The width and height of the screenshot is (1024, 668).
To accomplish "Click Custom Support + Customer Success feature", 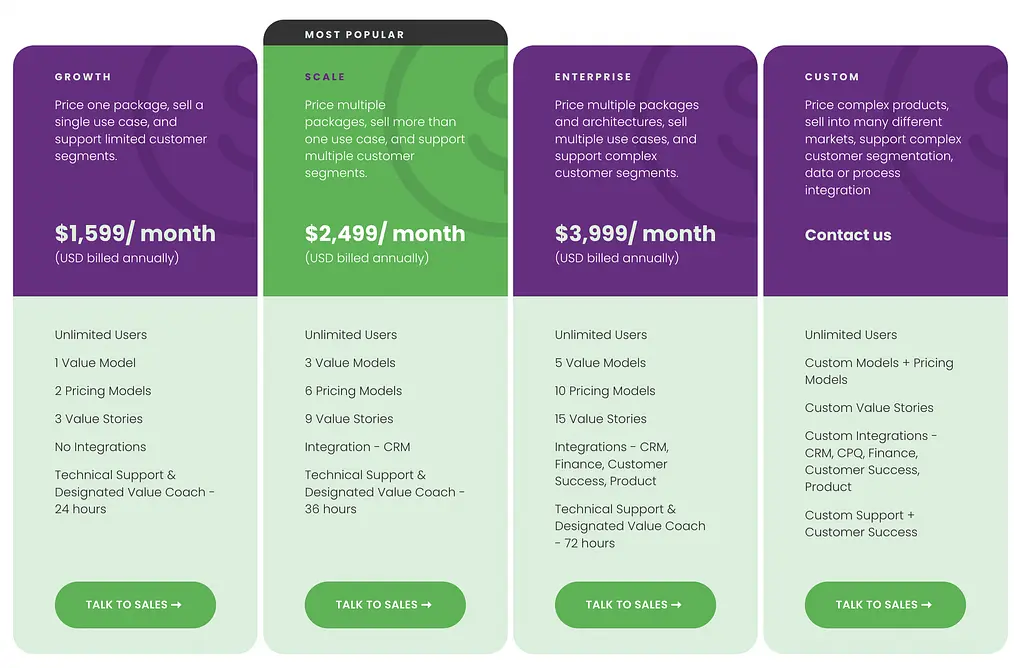I will (860, 524).
